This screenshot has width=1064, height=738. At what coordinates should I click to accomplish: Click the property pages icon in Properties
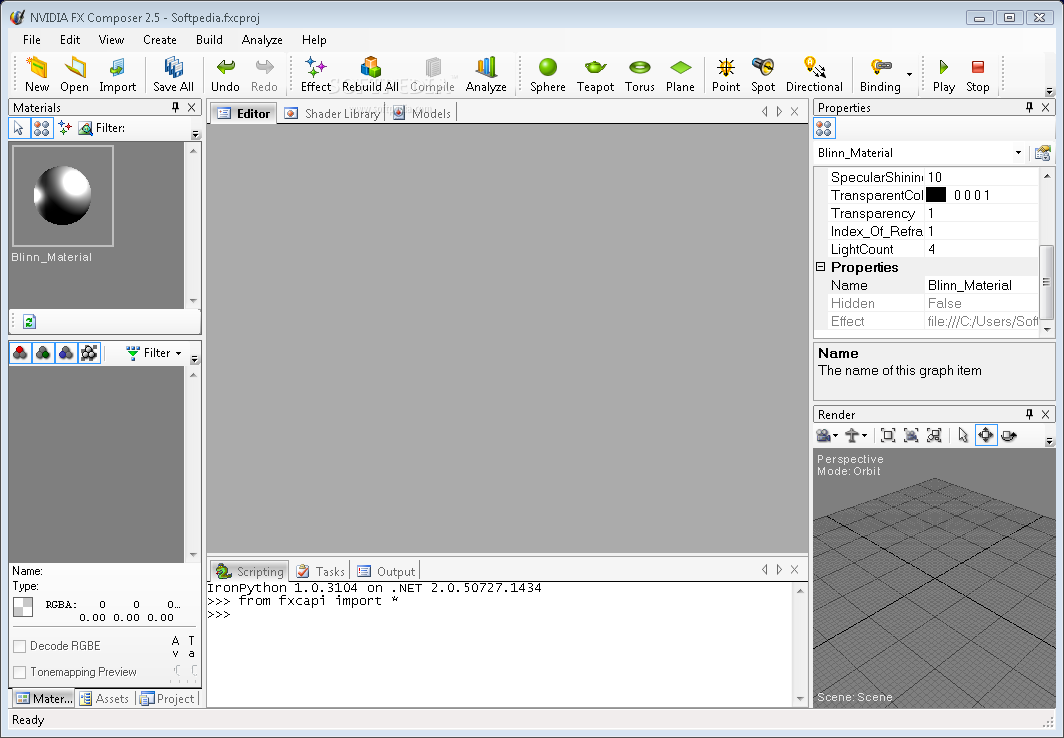(1043, 153)
